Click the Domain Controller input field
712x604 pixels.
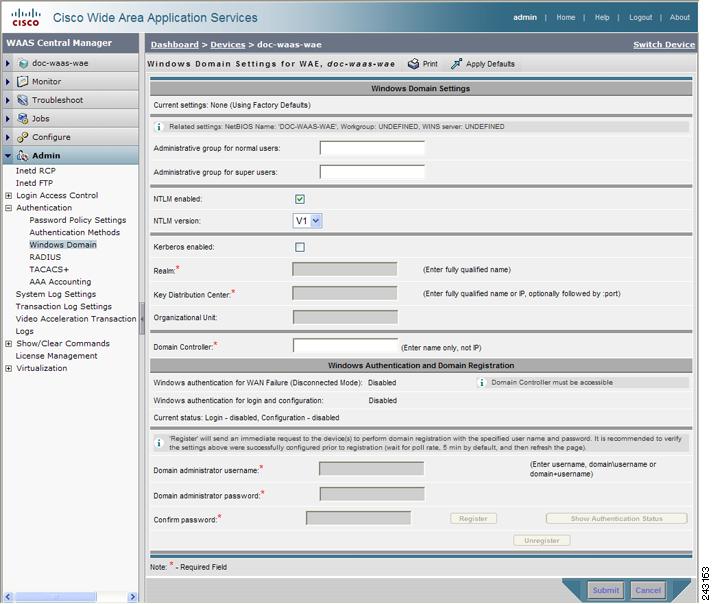click(x=345, y=346)
